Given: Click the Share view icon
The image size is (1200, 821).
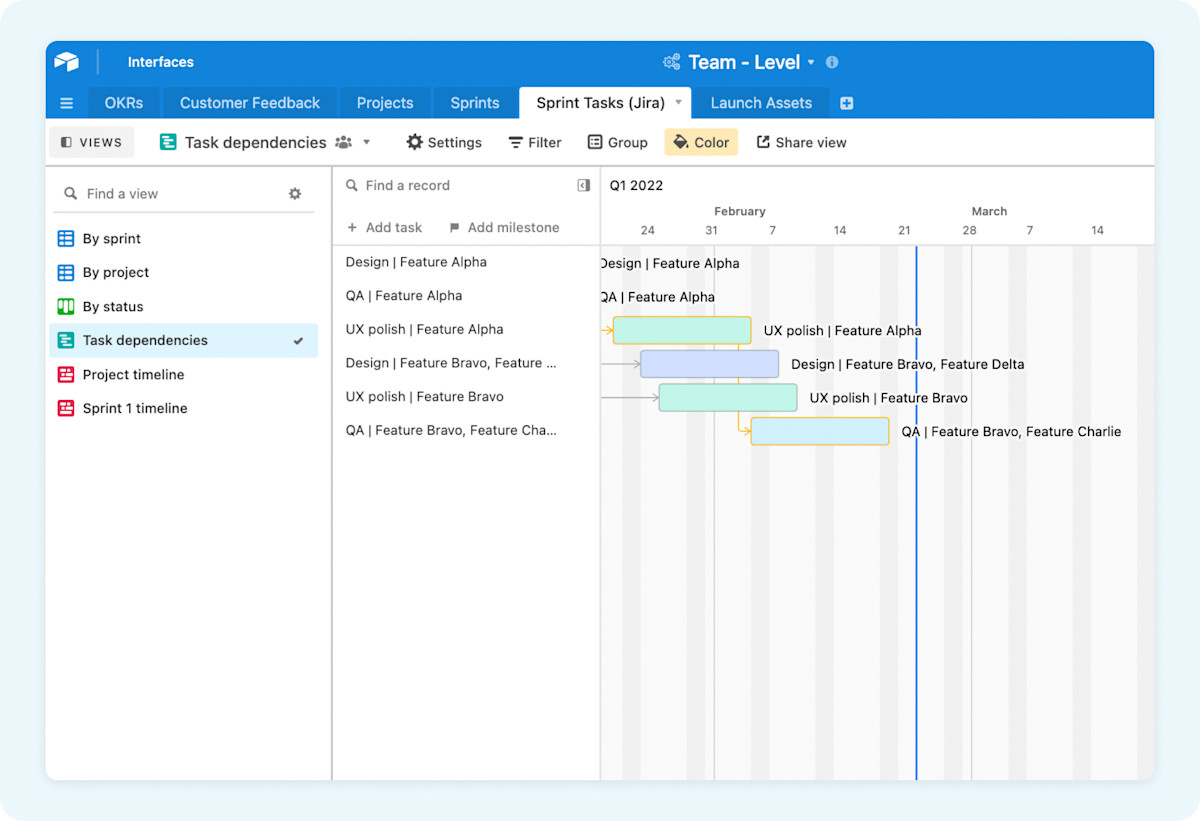Looking at the screenshot, I should click(765, 142).
